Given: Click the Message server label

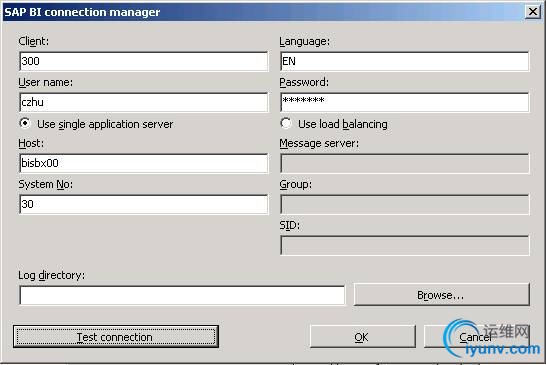Looking at the screenshot, I should point(319,143).
